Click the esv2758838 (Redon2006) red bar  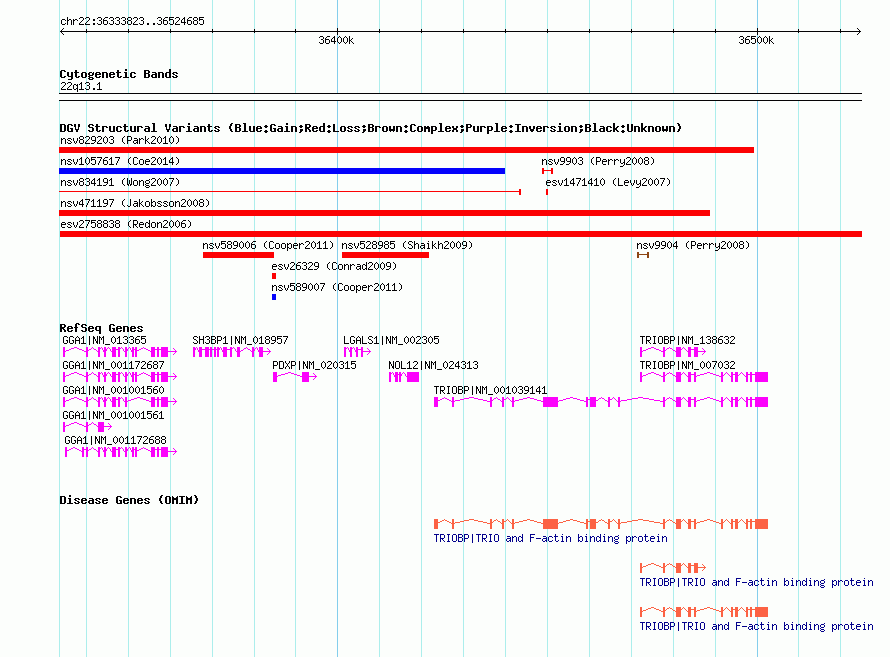[x=460, y=234]
